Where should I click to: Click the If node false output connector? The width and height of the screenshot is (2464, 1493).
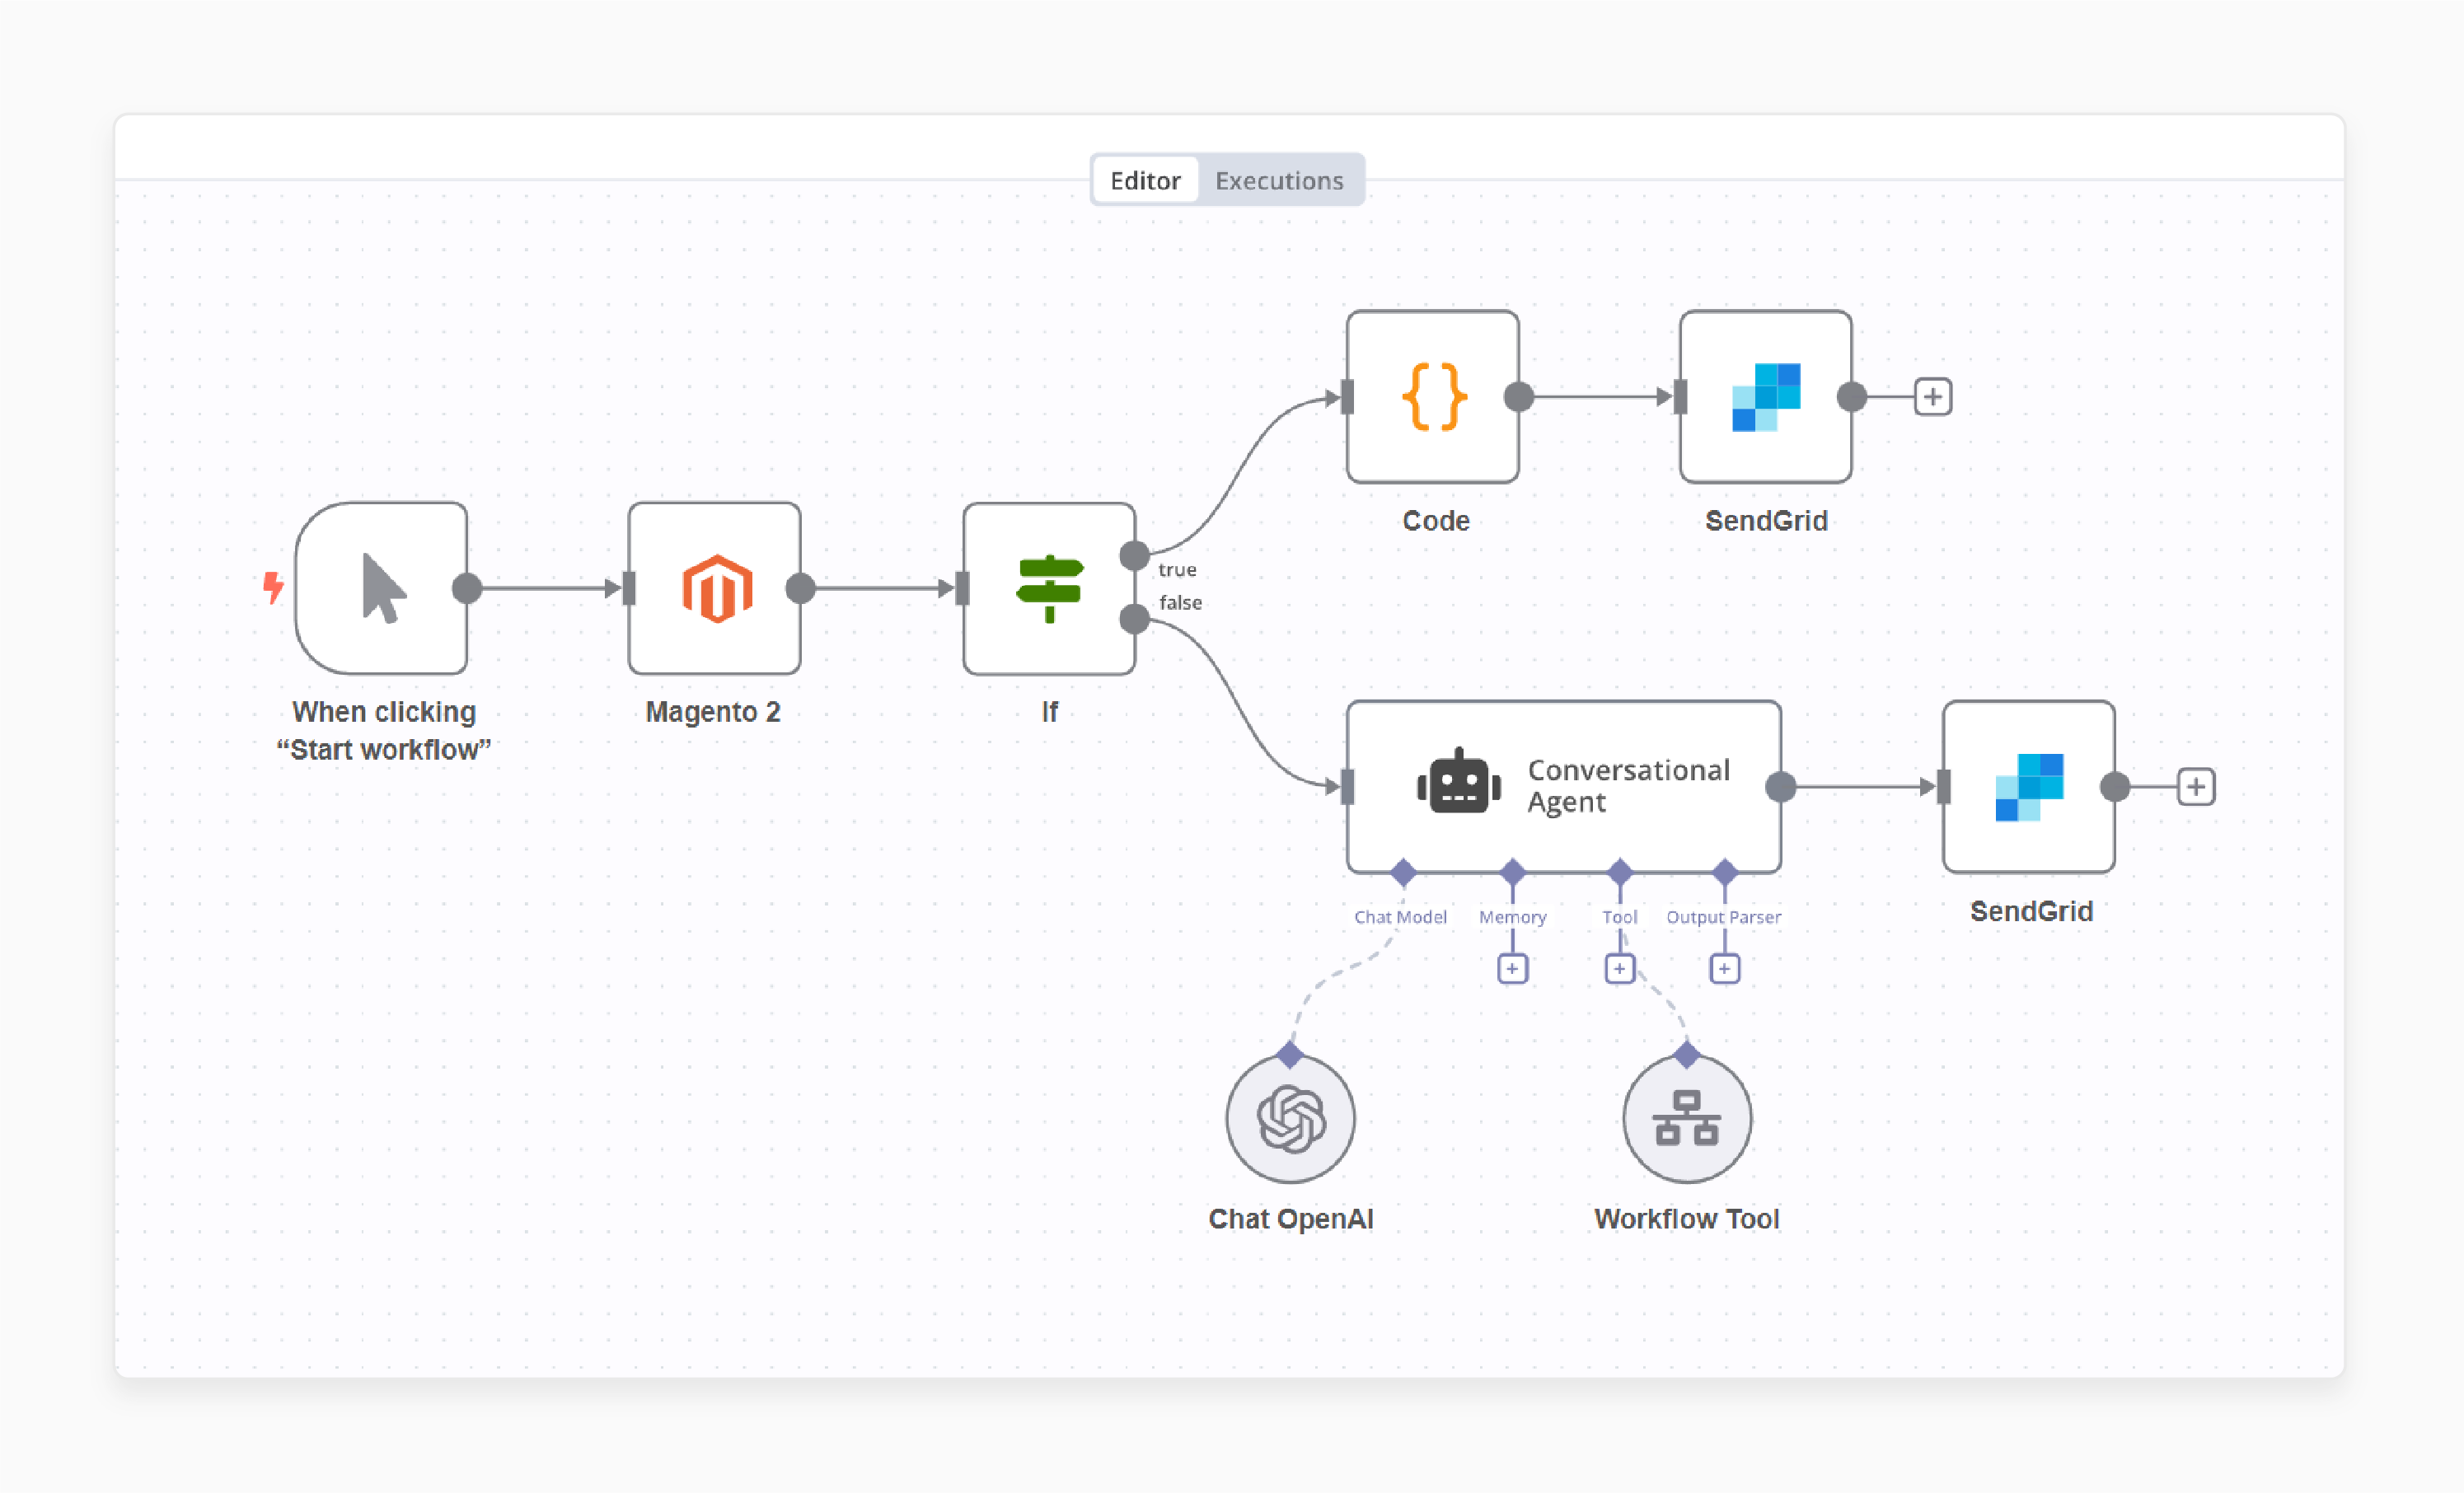pyautogui.click(x=1134, y=620)
